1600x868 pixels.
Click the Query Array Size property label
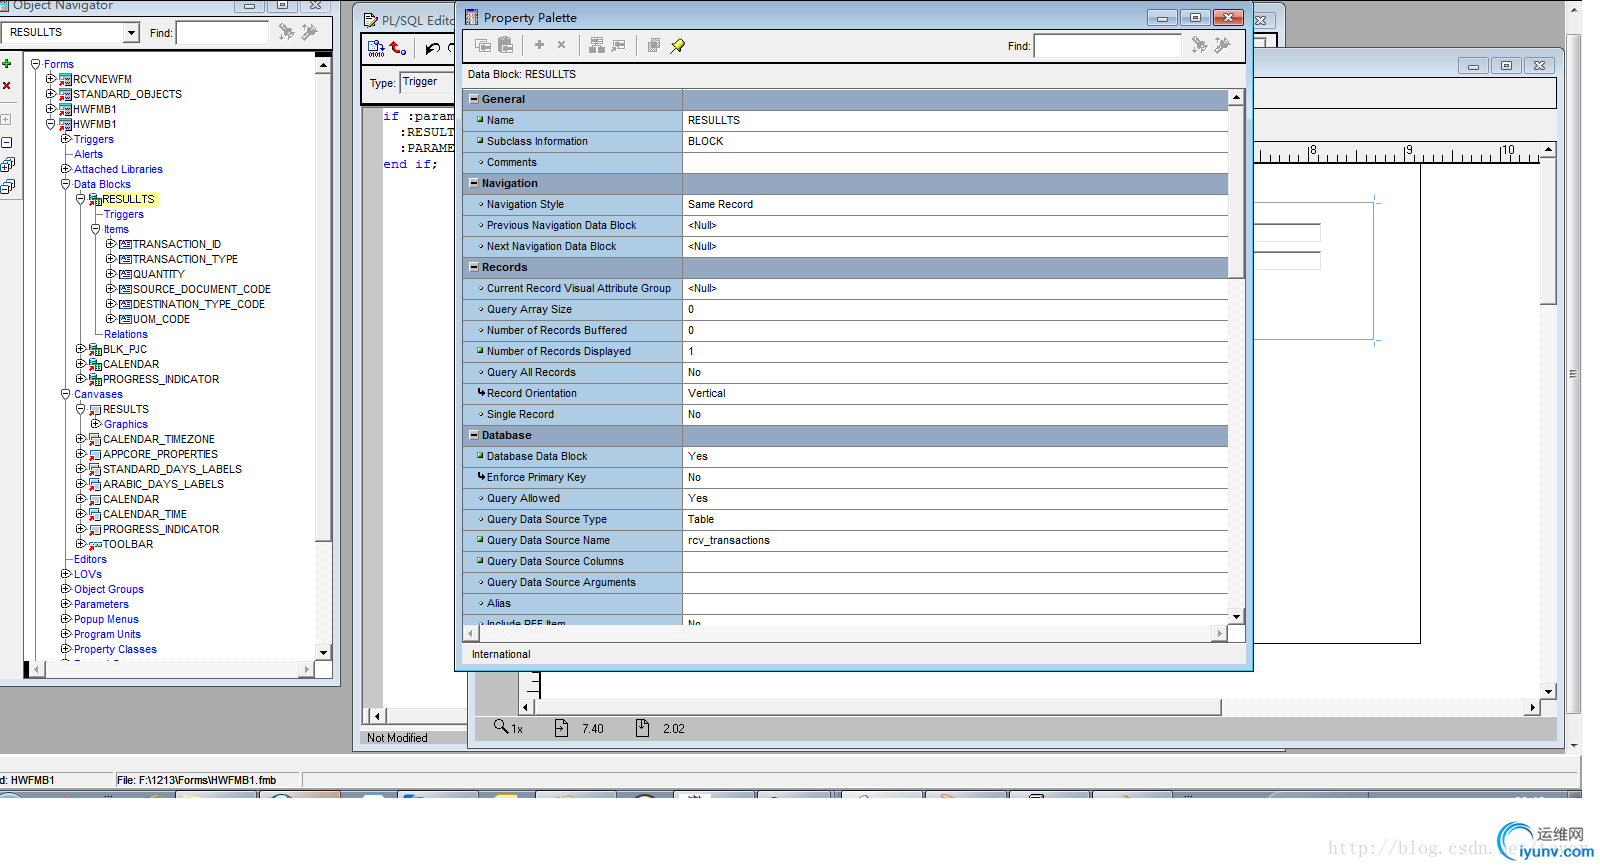529,309
